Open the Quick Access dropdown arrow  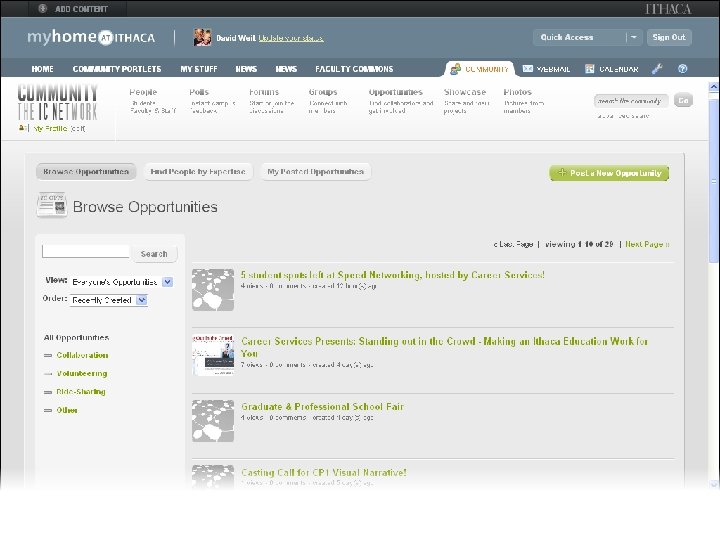point(634,37)
